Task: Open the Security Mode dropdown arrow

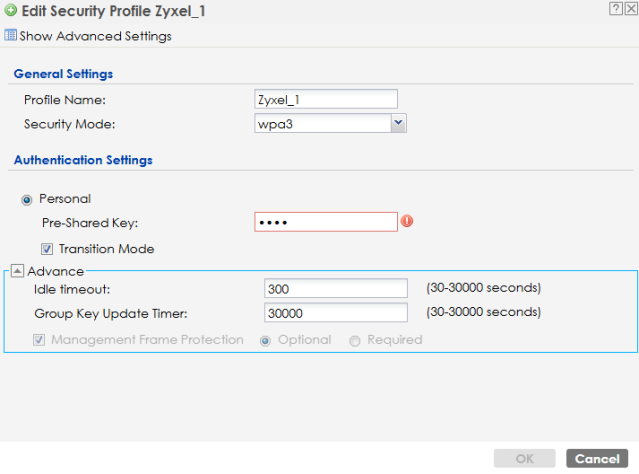Action: pos(398,123)
